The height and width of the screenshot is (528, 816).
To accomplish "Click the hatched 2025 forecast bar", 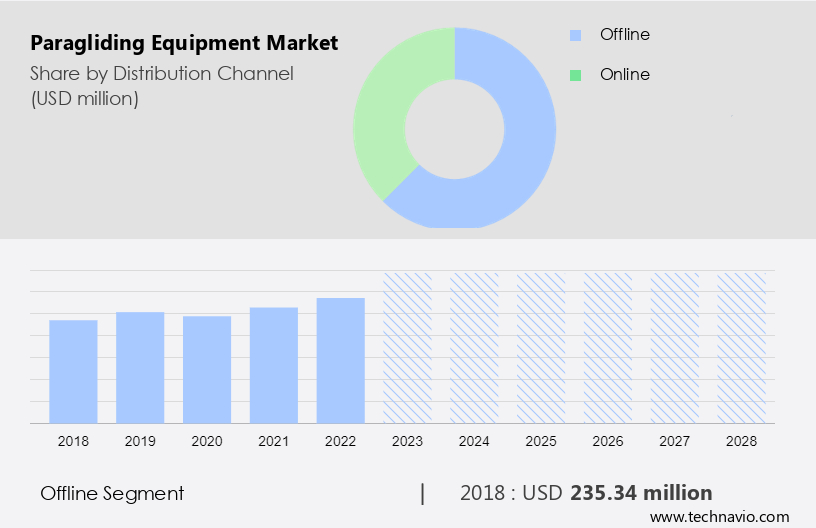I will point(541,348).
